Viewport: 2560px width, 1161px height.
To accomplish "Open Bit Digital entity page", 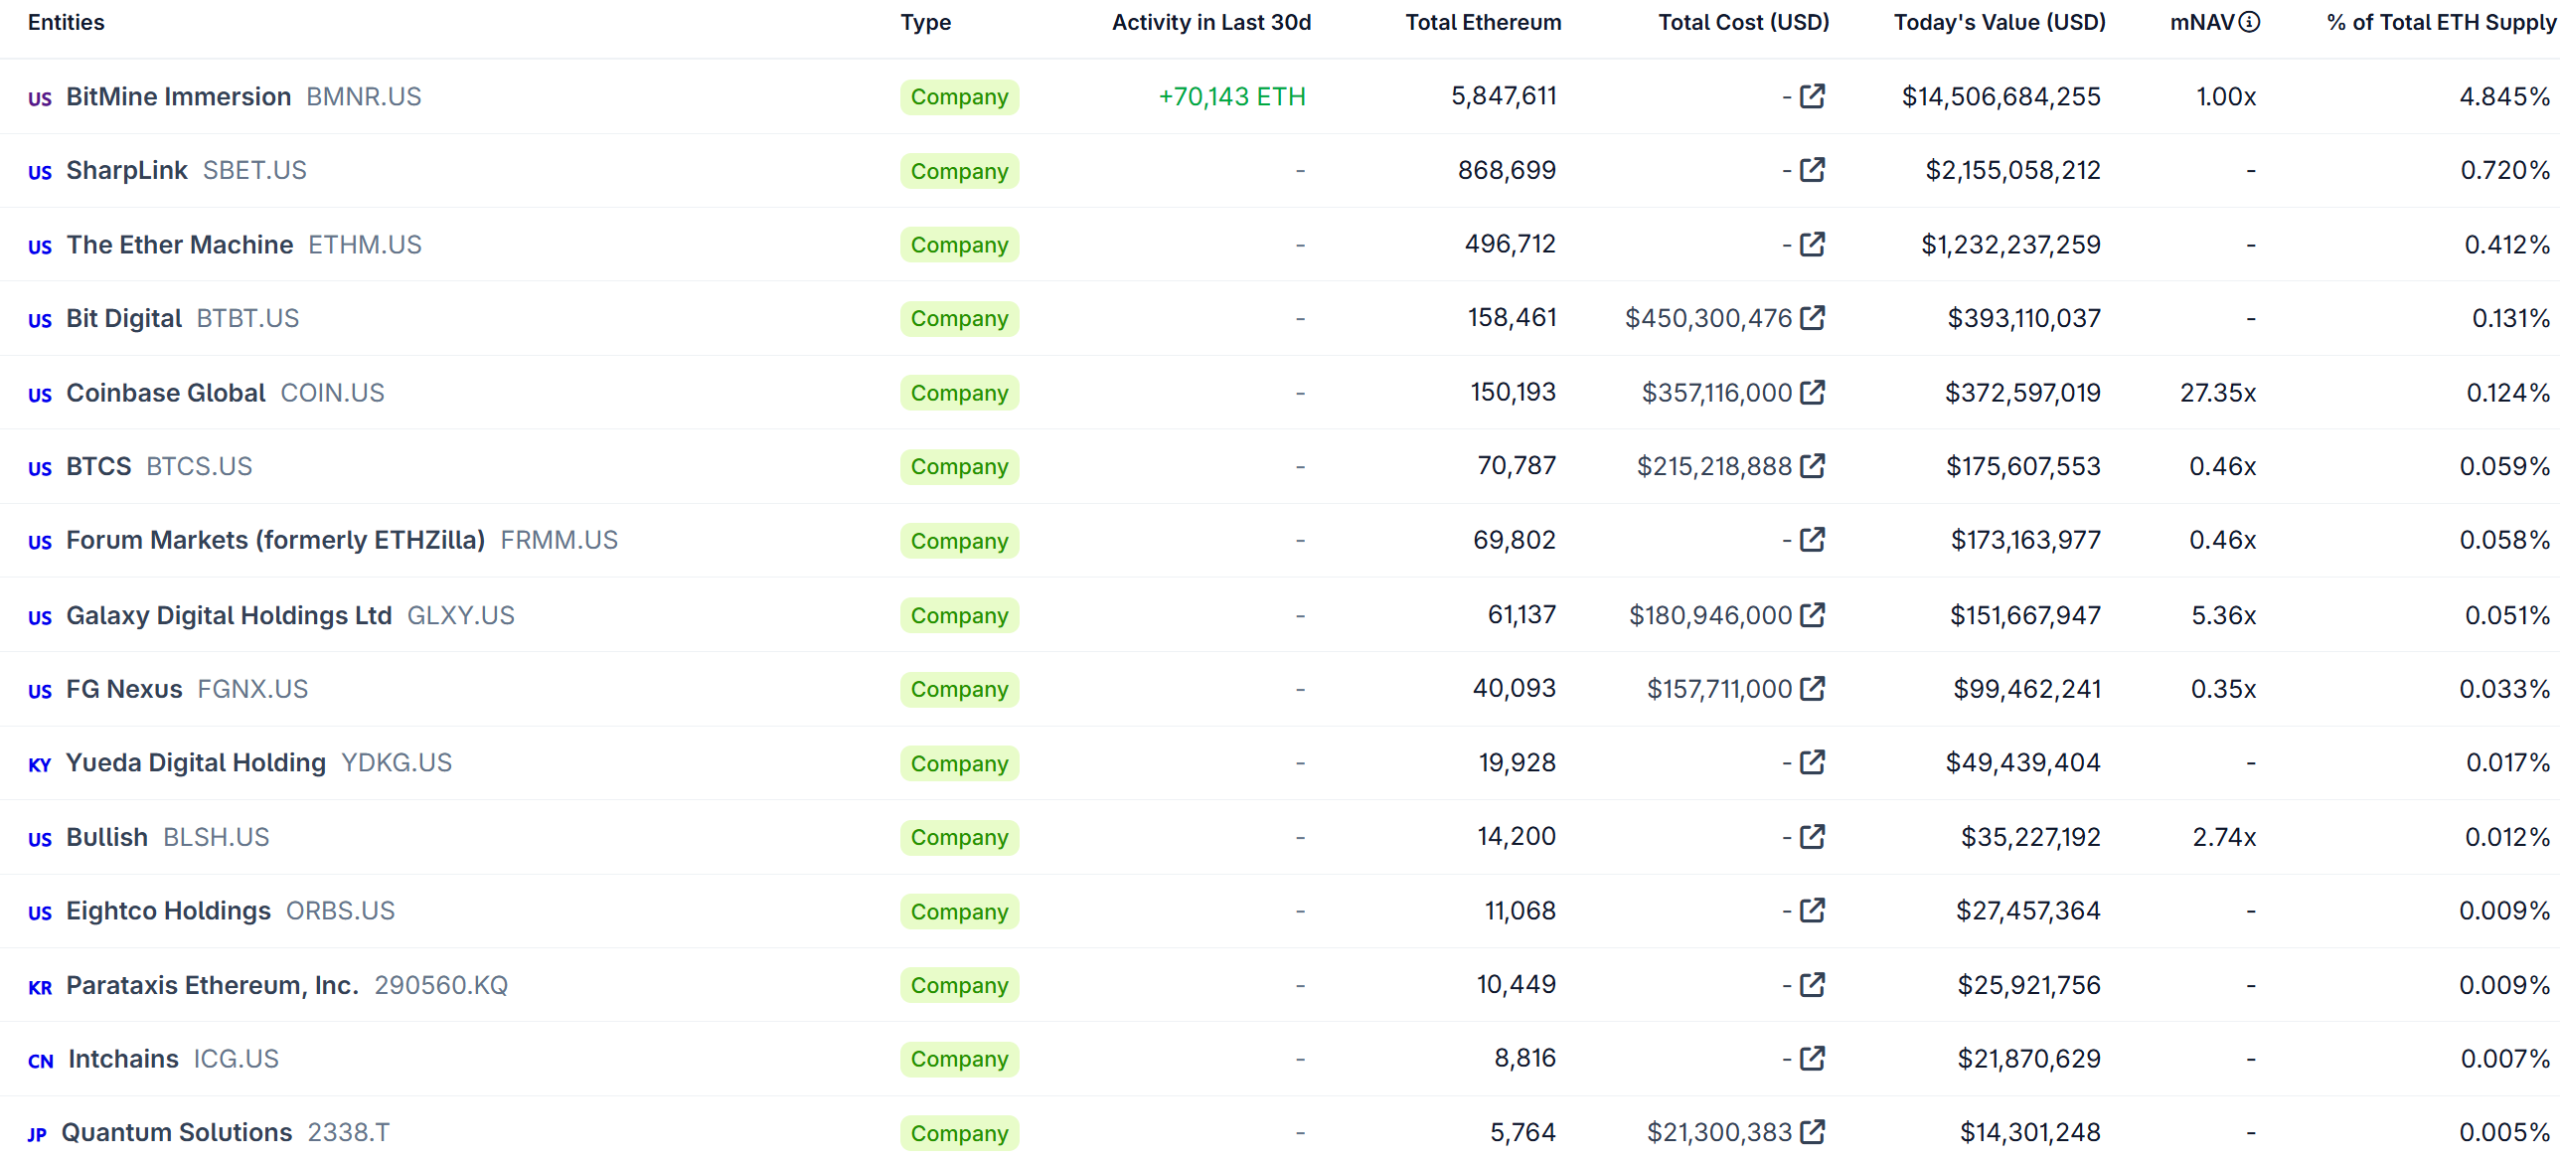I will pos(124,318).
